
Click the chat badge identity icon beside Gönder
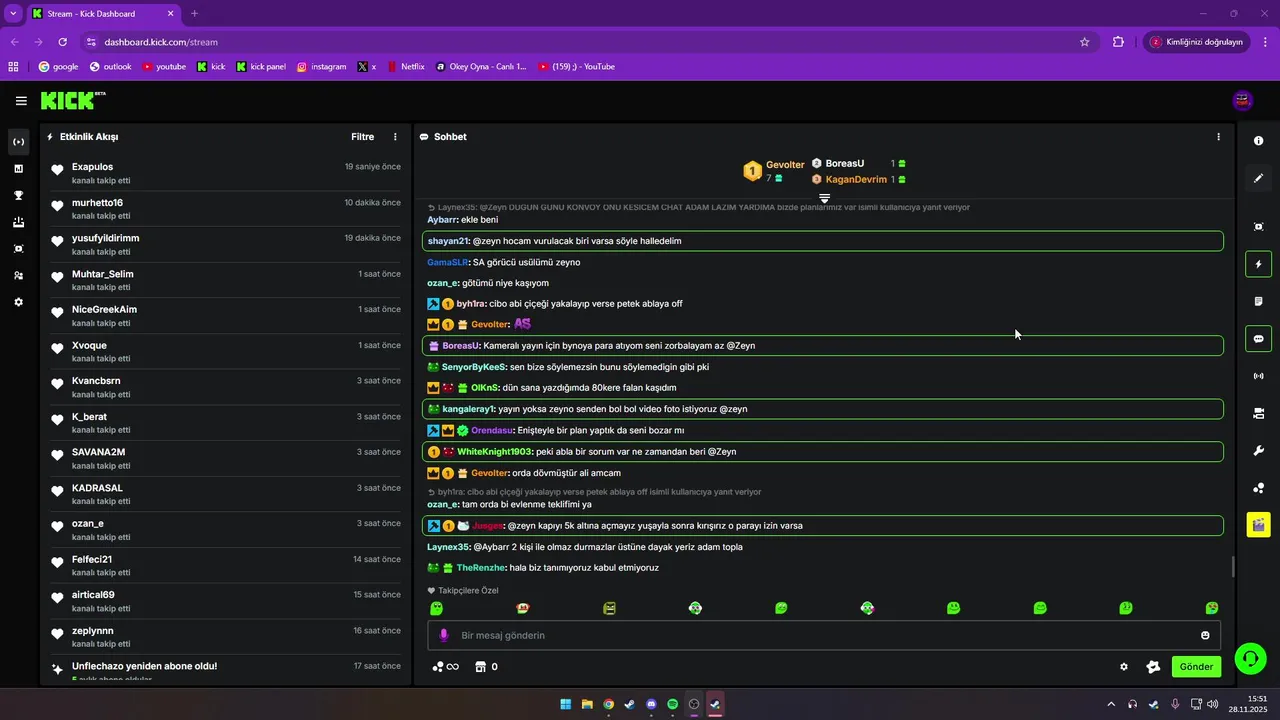point(1153,667)
